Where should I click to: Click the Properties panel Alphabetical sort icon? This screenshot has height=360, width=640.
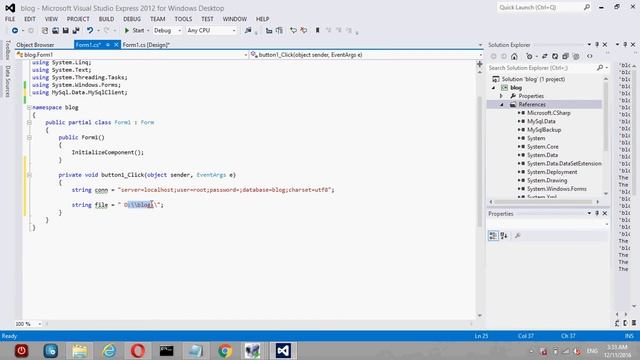(x=504, y=236)
